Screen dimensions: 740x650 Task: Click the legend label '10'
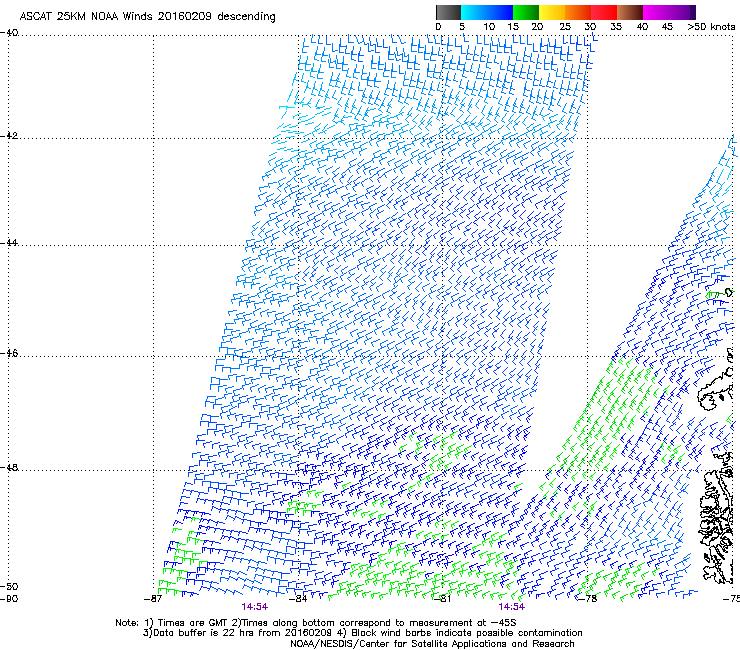point(489,27)
